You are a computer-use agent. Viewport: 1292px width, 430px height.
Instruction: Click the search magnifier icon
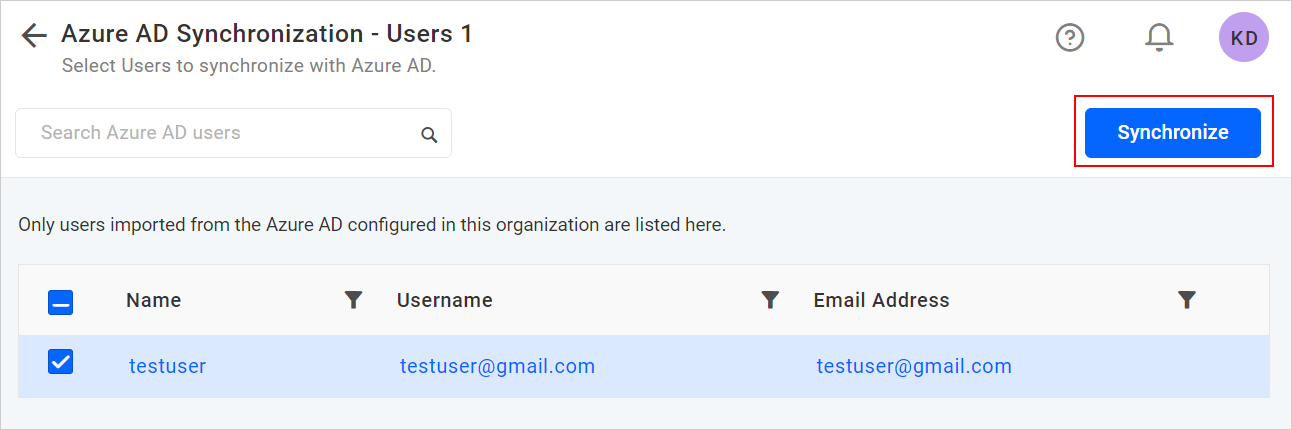pyautogui.click(x=429, y=135)
